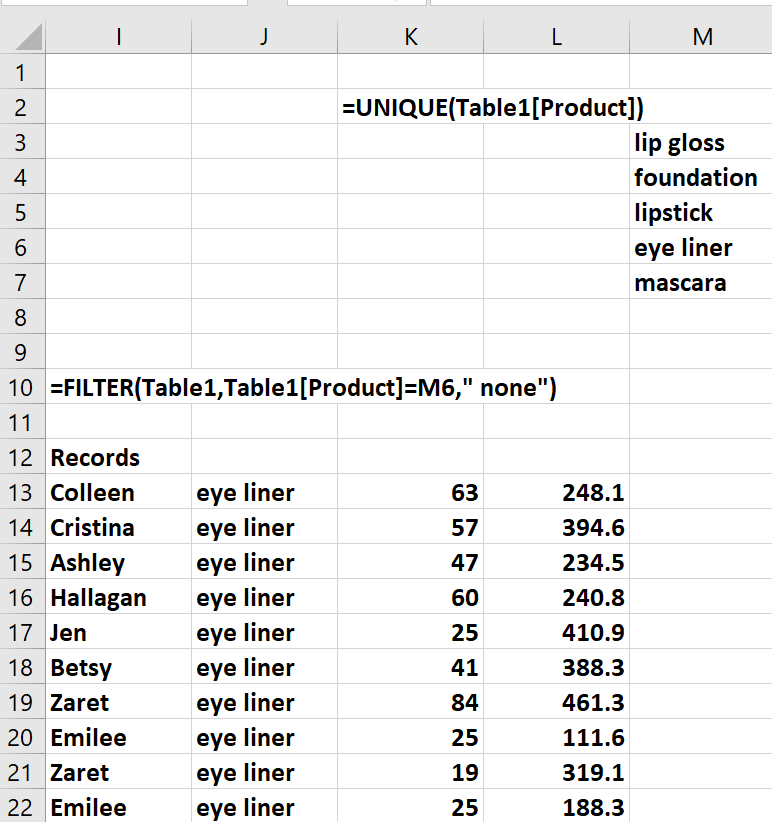Image resolution: width=772 pixels, height=822 pixels.
Task: Select the cell containing "Hallagan"
Action: click(x=118, y=598)
